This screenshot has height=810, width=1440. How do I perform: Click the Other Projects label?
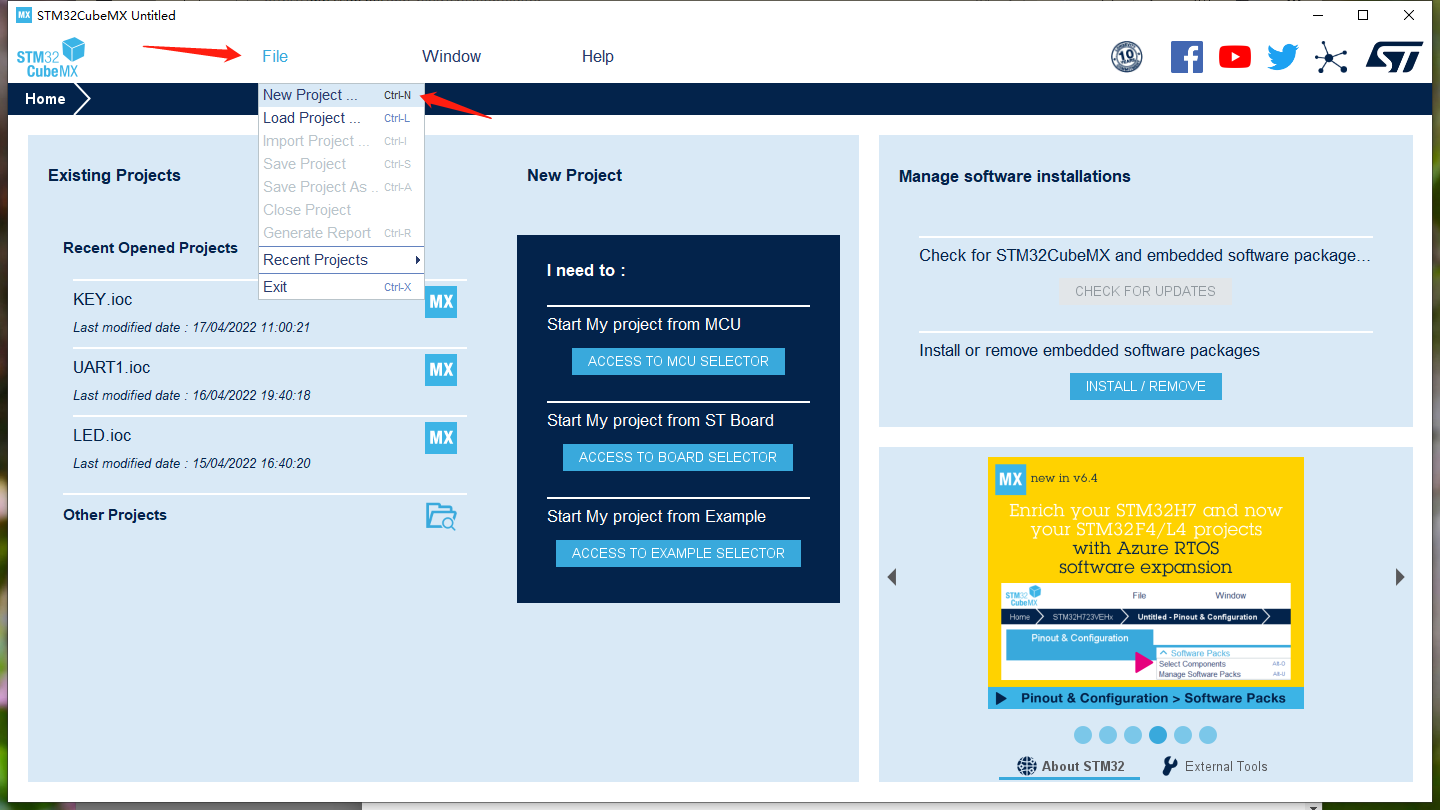tap(115, 515)
